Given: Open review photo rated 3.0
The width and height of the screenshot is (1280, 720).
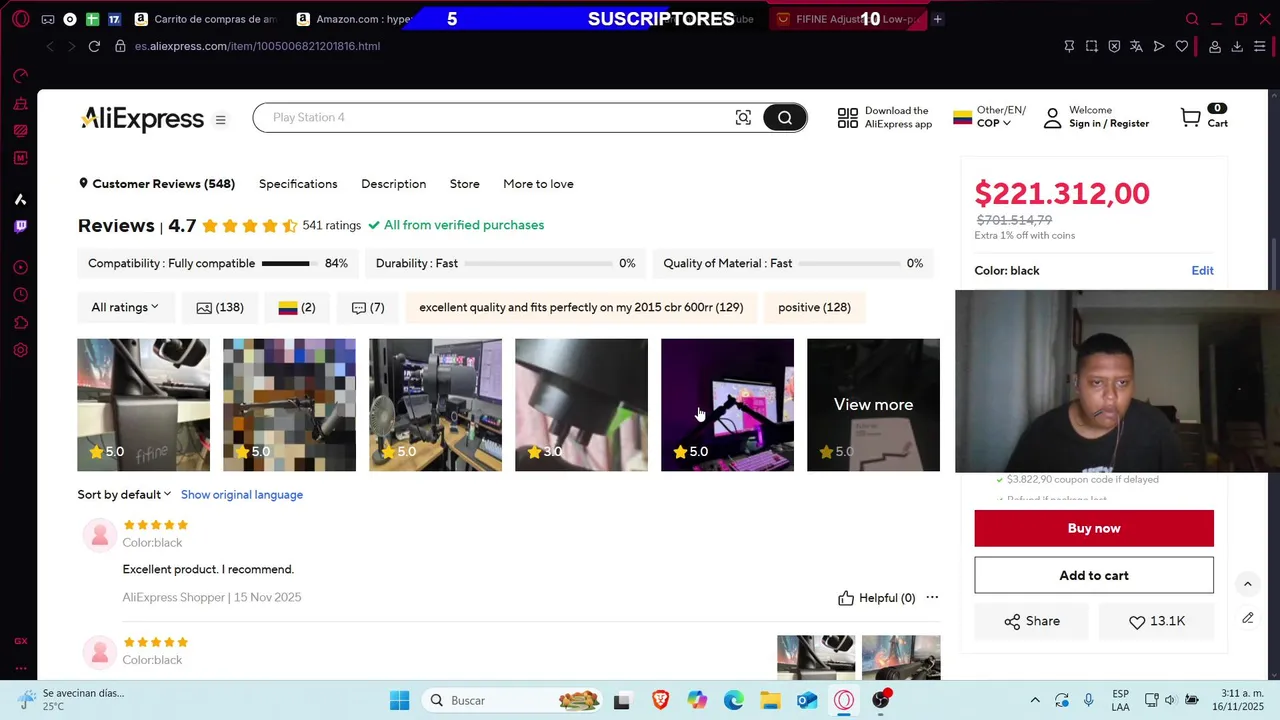Looking at the screenshot, I should coord(581,405).
